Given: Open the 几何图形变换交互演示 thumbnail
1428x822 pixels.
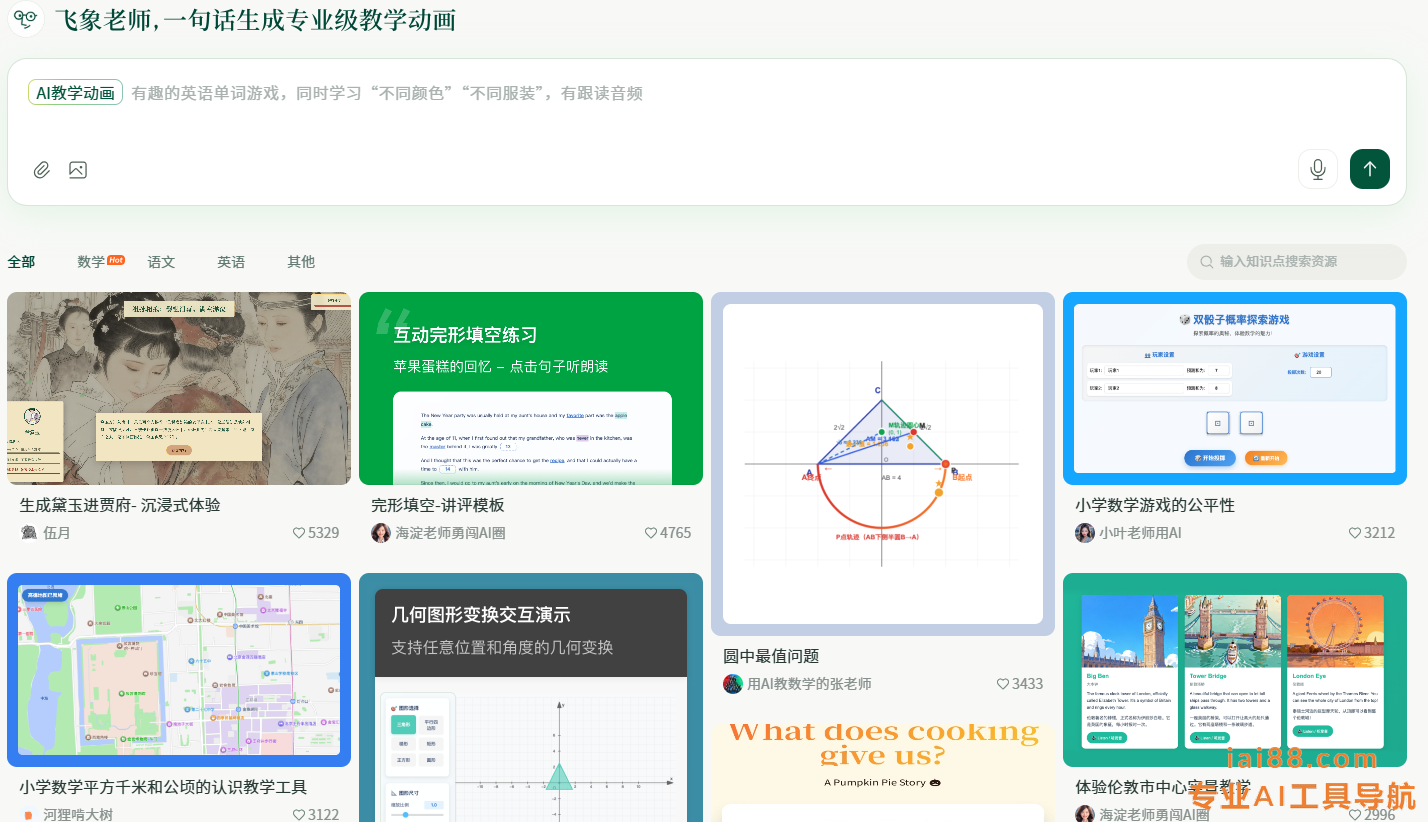Looking at the screenshot, I should click(x=531, y=700).
